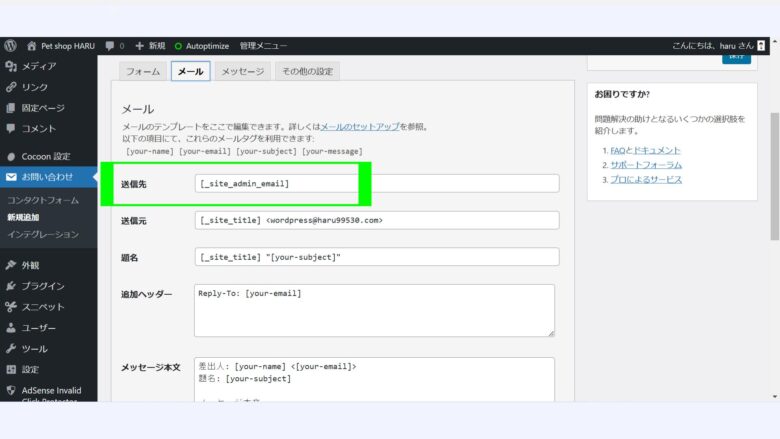The height and width of the screenshot is (439, 780).
Task: Open Autoptimize status circle menu
Action: pyautogui.click(x=178, y=46)
